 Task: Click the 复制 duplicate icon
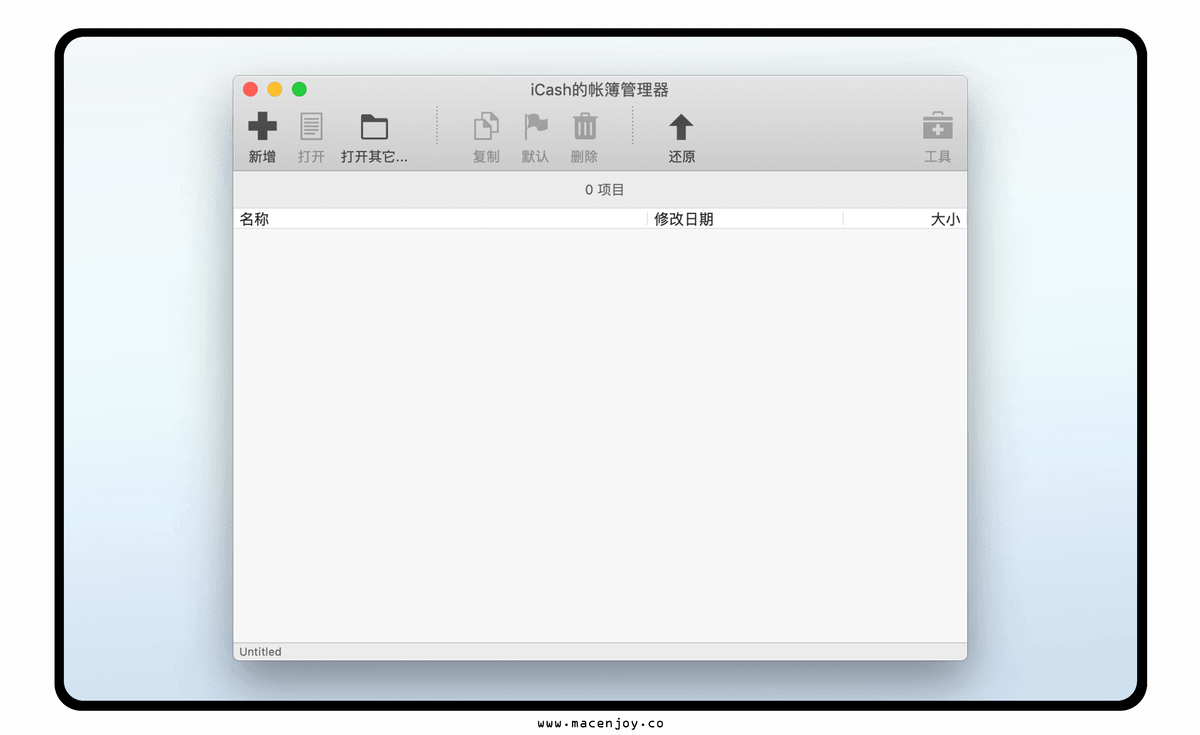[x=486, y=126]
